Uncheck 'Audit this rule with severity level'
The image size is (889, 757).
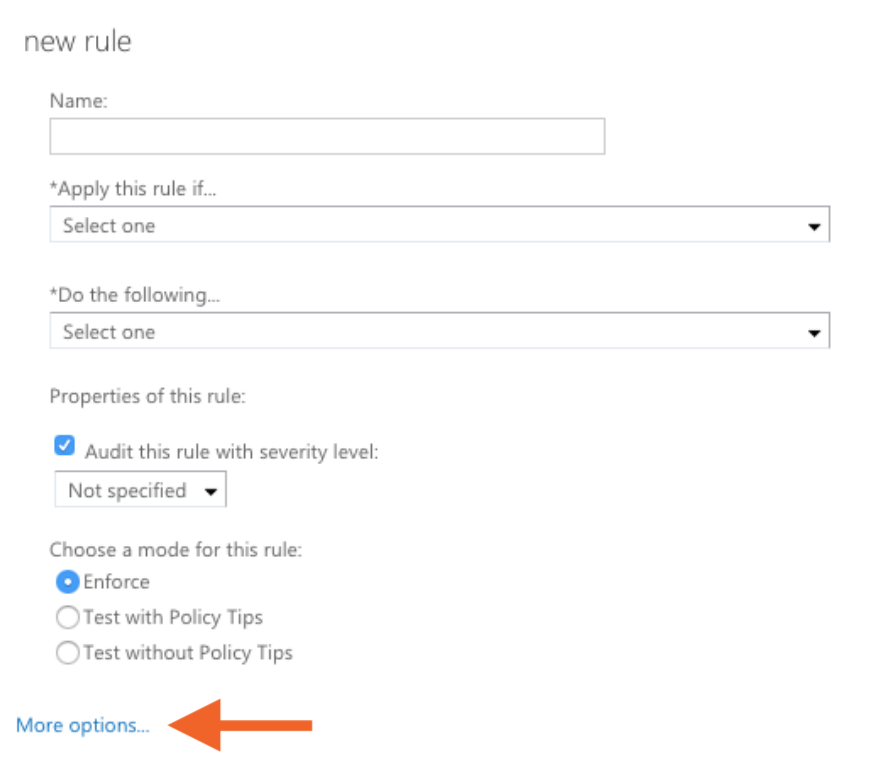[x=64, y=445]
